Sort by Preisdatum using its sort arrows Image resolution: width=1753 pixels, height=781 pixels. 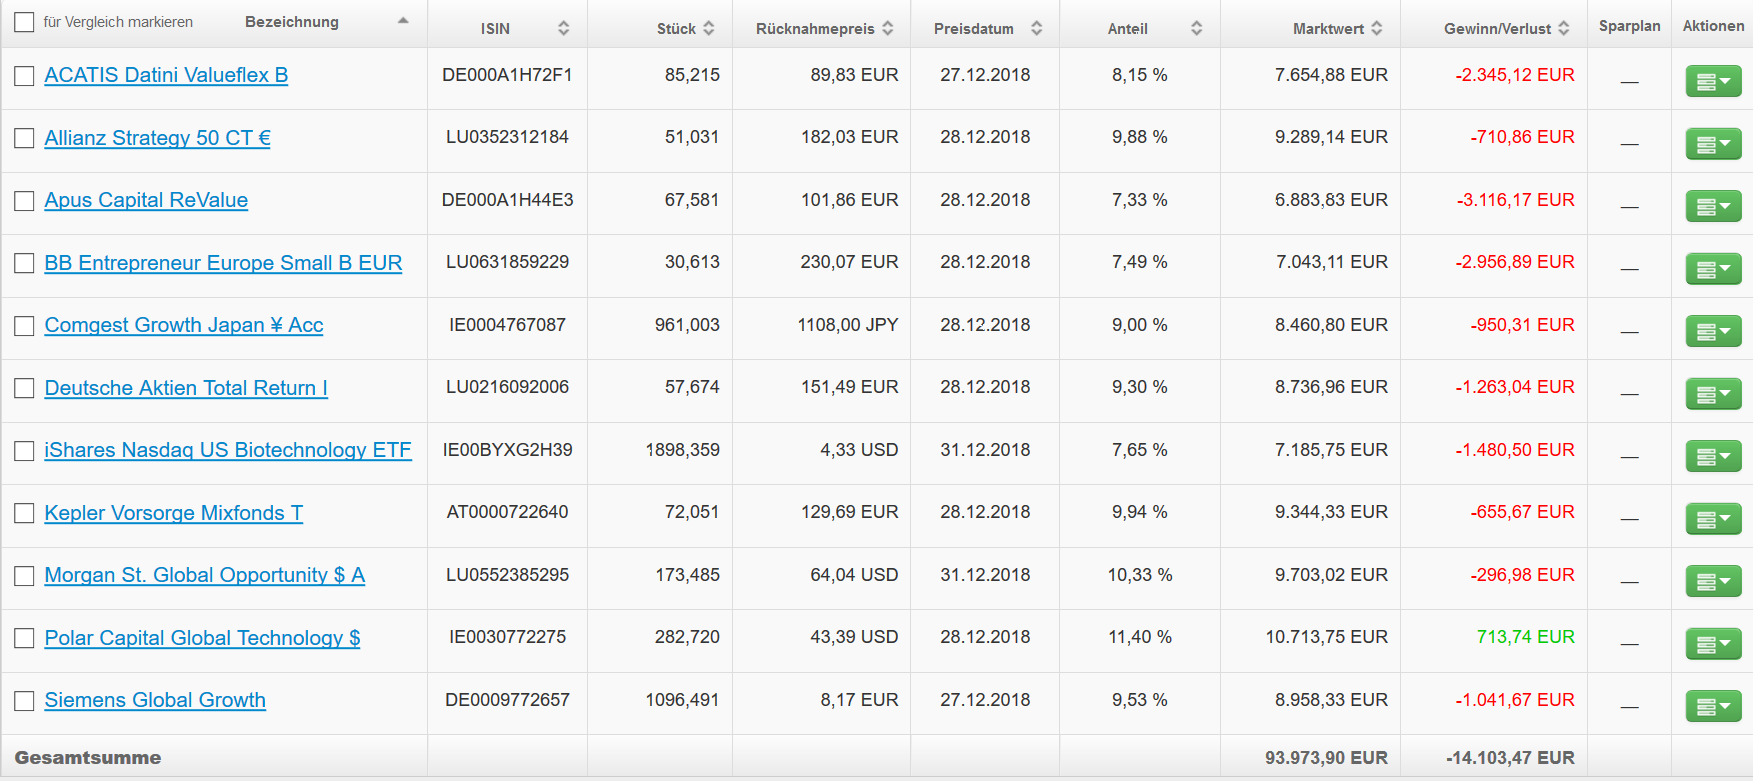pyautogui.click(x=1037, y=29)
